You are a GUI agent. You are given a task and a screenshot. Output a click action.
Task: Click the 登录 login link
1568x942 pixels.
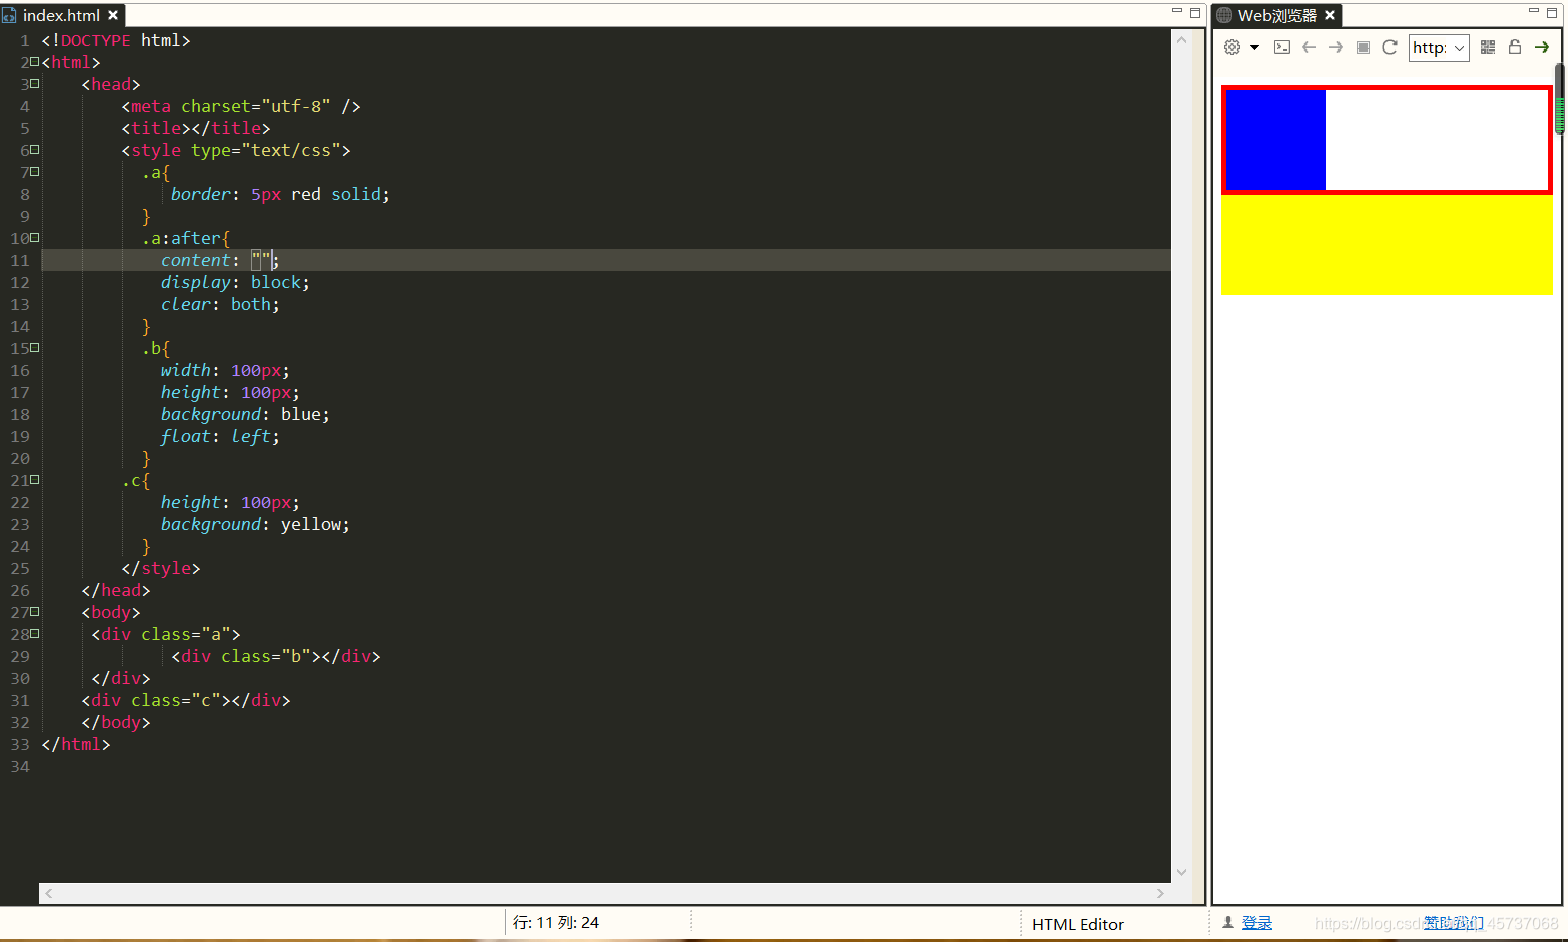(1257, 923)
